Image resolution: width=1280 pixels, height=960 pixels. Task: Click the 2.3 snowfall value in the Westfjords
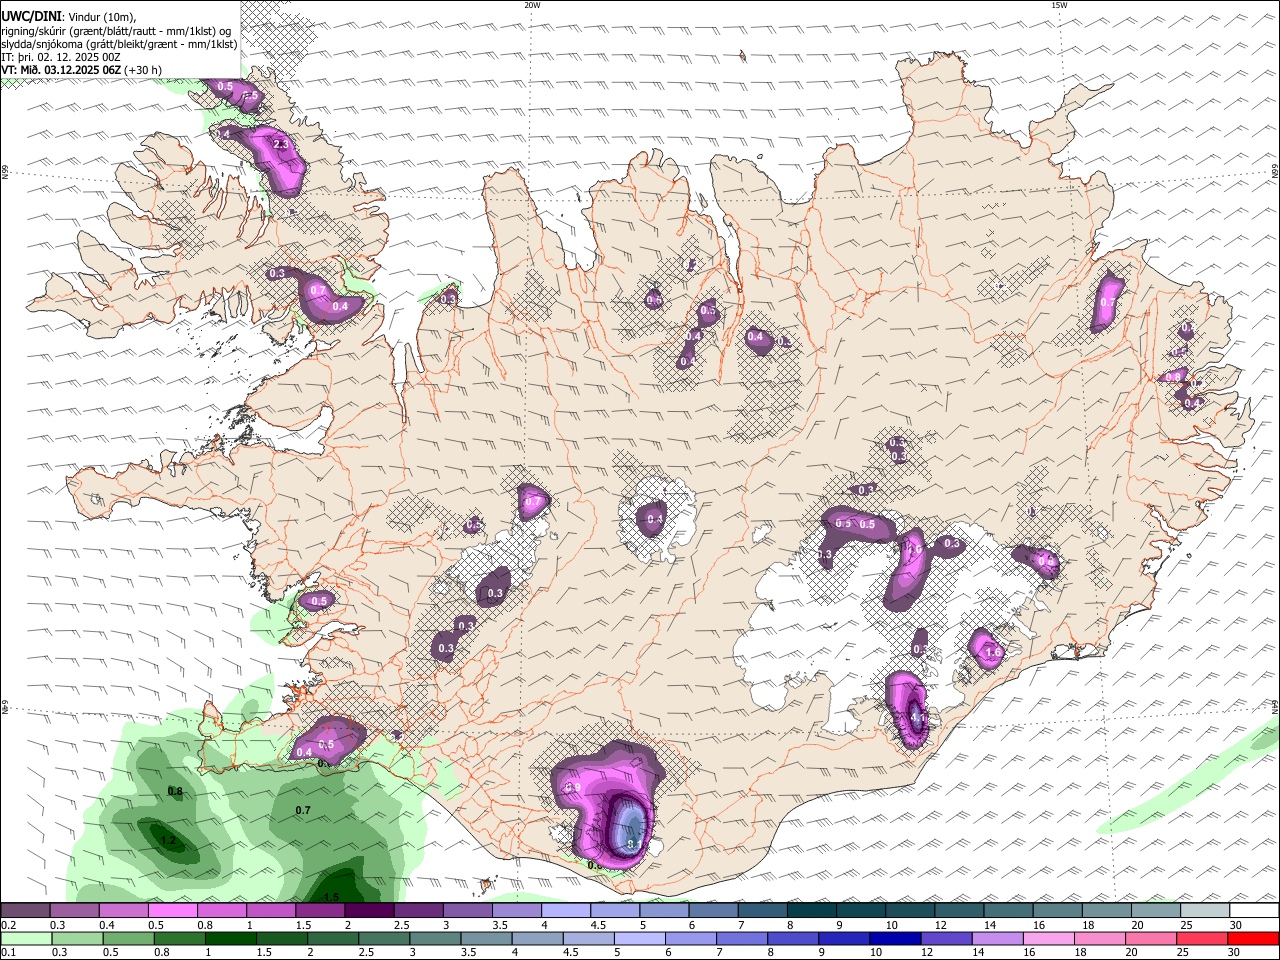(281, 145)
